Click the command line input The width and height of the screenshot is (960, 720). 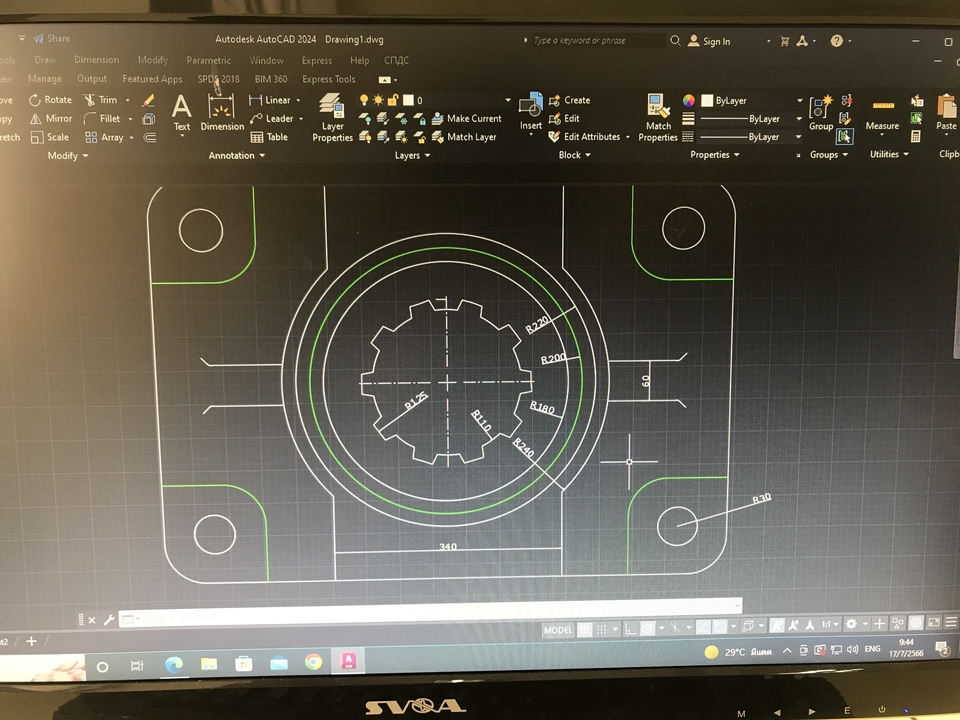click(x=430, y=612)
